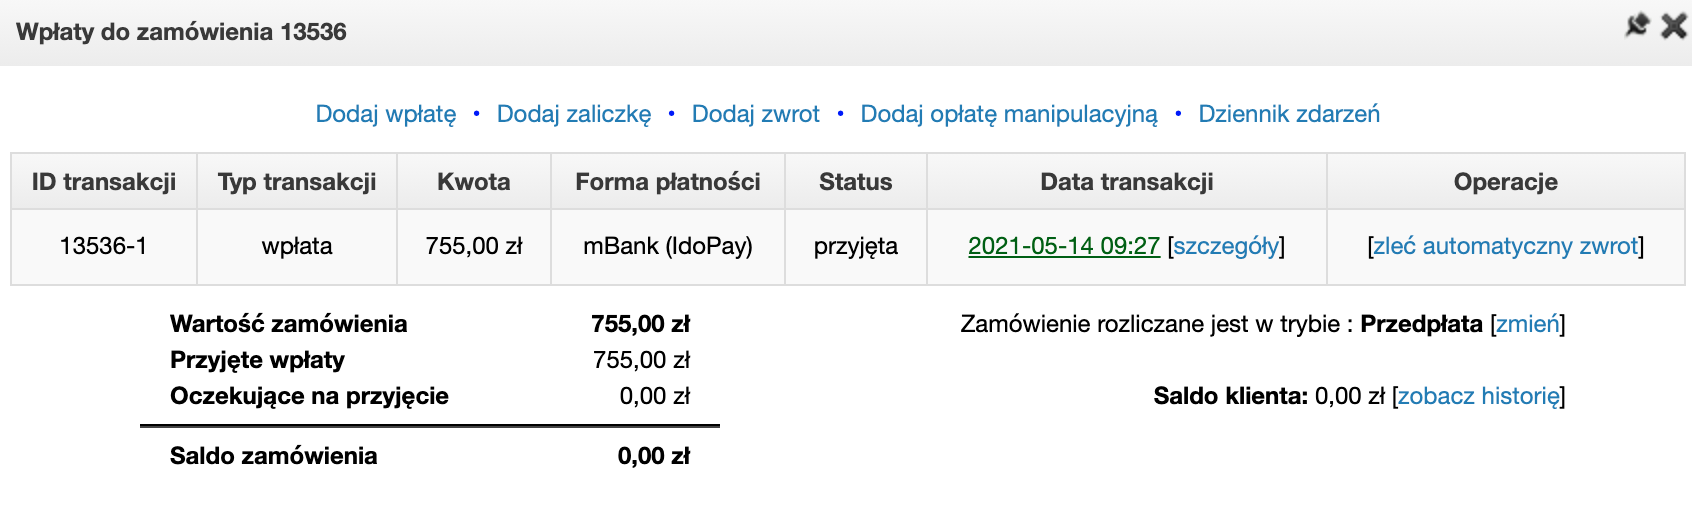Click the Data transakcji column header
Screen dimensions: 1692x512
click(1127, 182)
